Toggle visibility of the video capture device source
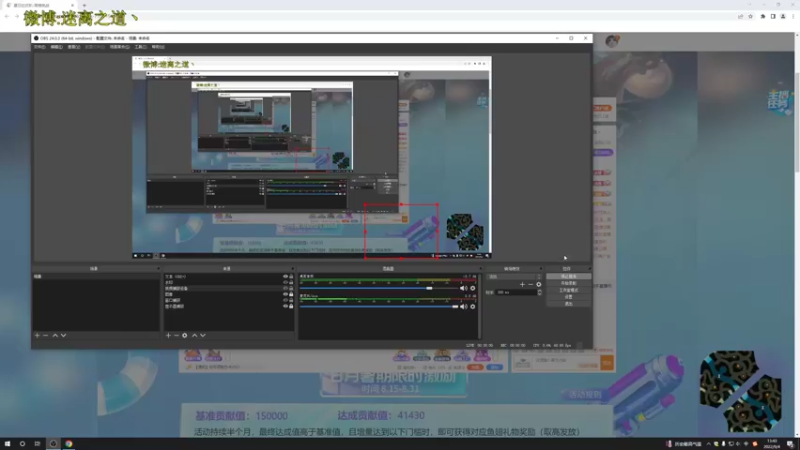The image size is (800, 450). (285, 288)
